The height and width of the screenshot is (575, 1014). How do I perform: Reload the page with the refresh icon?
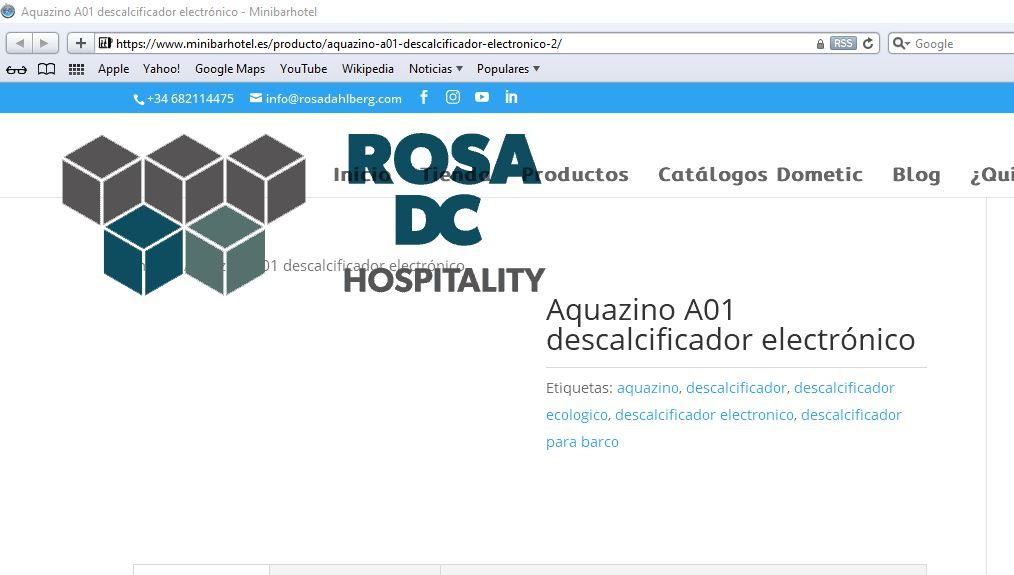(x=868, y=43)
